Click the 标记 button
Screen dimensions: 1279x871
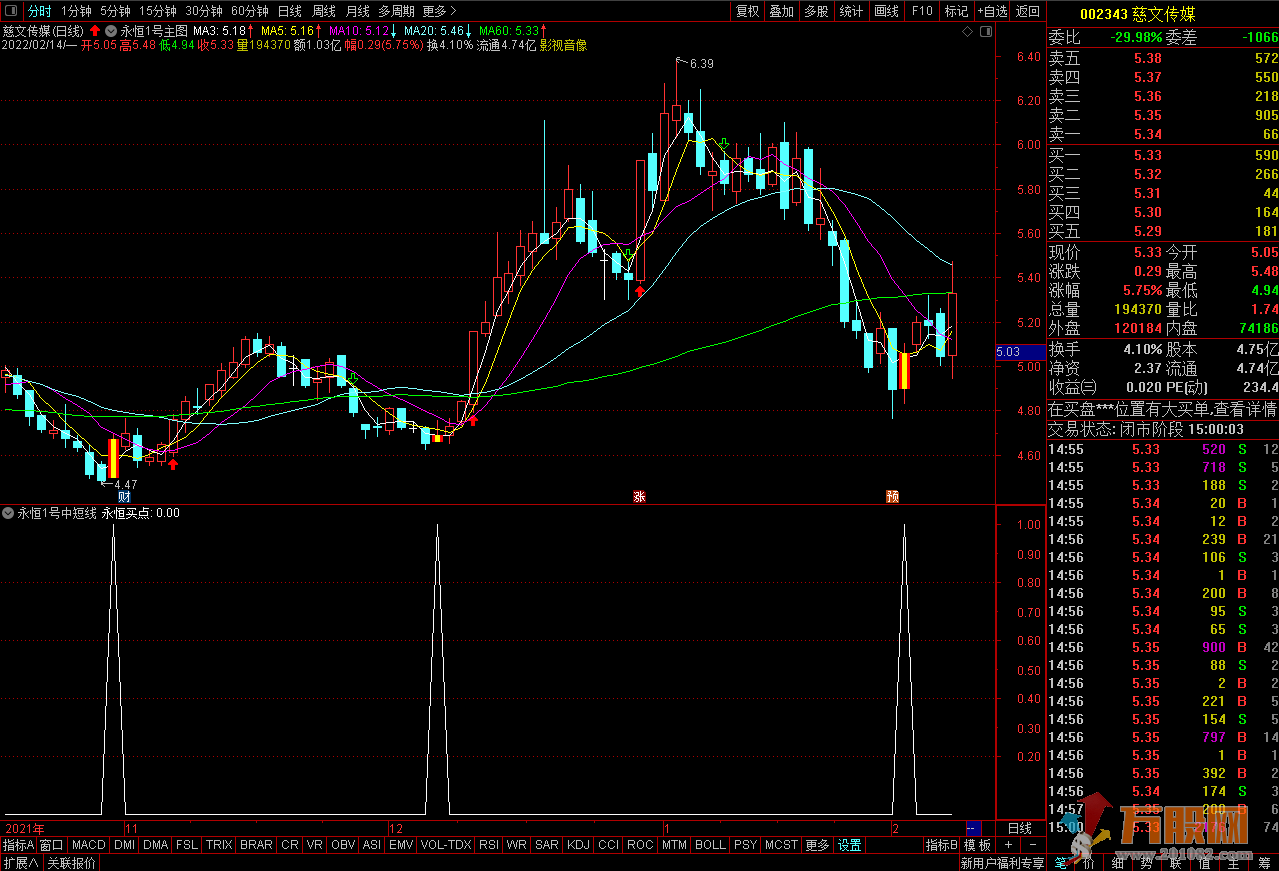957,11
